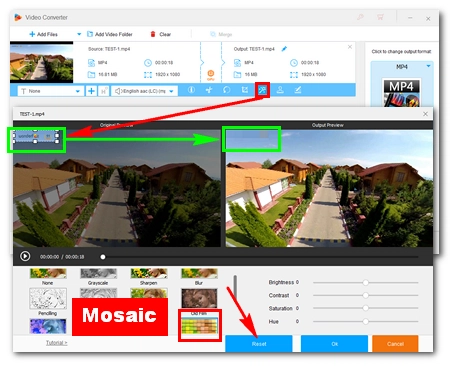Click the Brightness slider handle
Image resolution: width=450 pixels, height=366 pixels.
[x=366, y=283]
